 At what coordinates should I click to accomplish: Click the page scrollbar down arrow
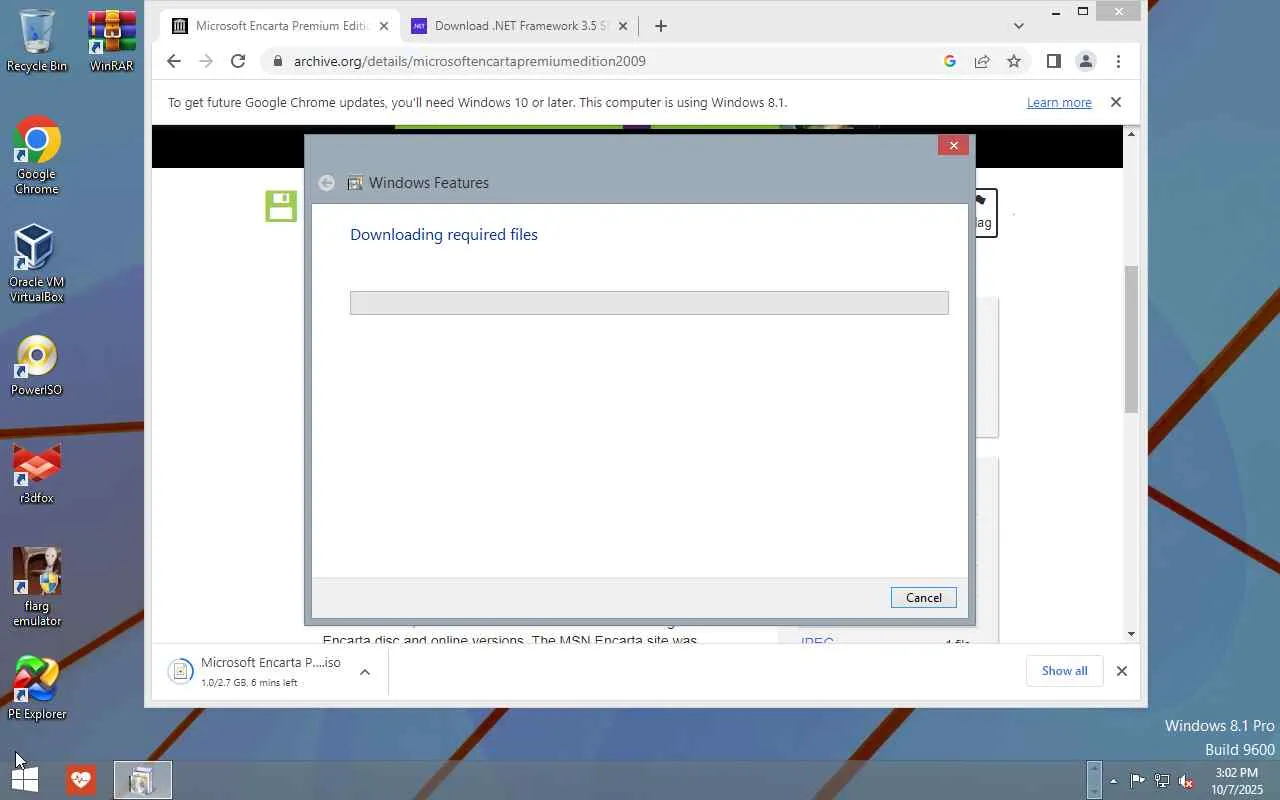point(1131,634)
